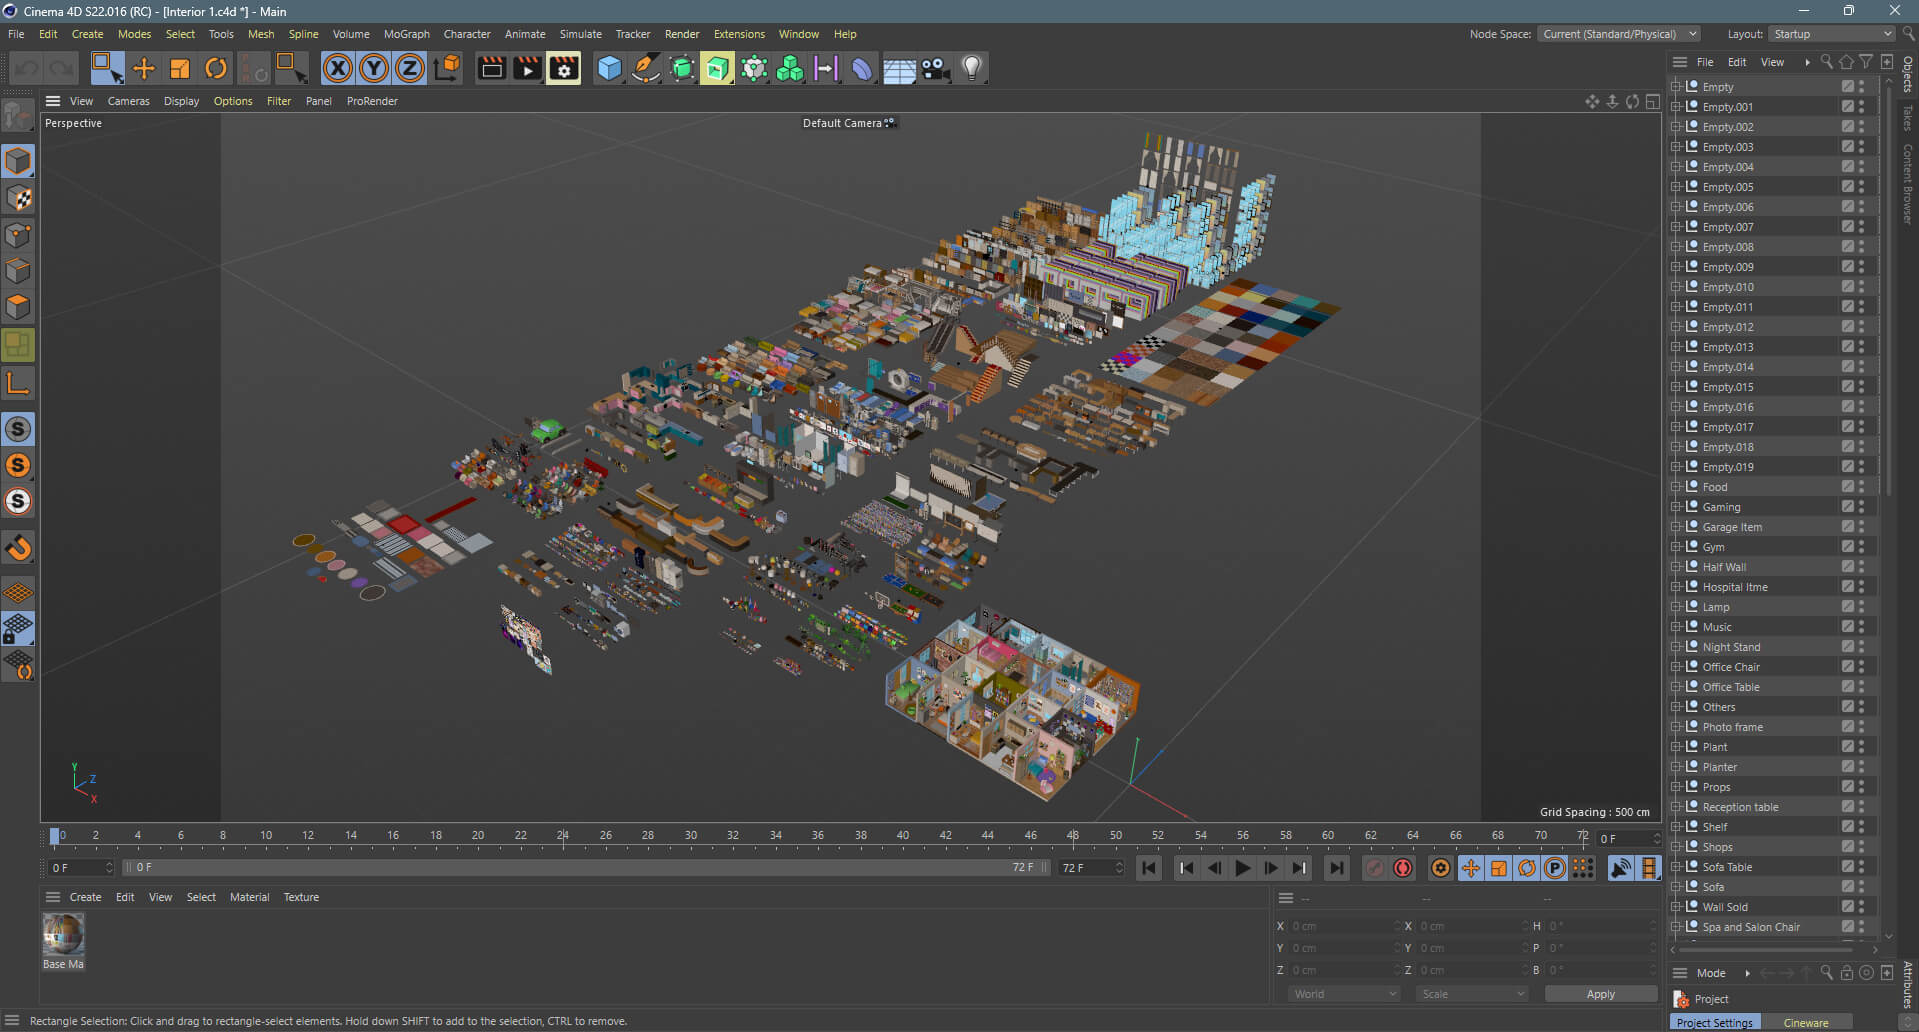Toggle visibility dots for Gaming object
Screen dimensions: 1919x1032
point(1861,507)
